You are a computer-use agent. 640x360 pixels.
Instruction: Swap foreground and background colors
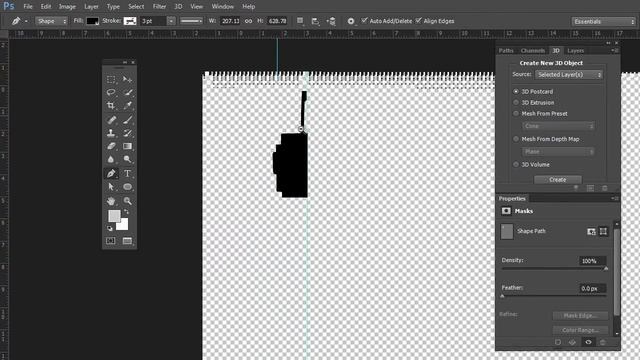127,212
